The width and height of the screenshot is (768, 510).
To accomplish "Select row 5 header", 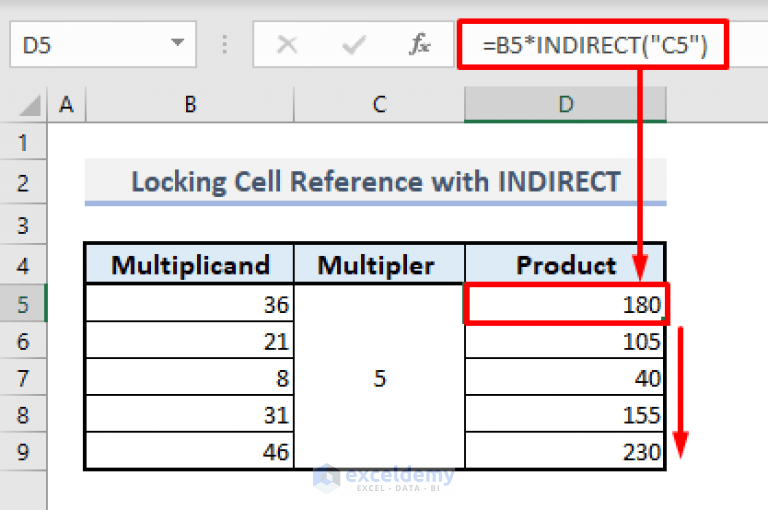I will point(23,304).
